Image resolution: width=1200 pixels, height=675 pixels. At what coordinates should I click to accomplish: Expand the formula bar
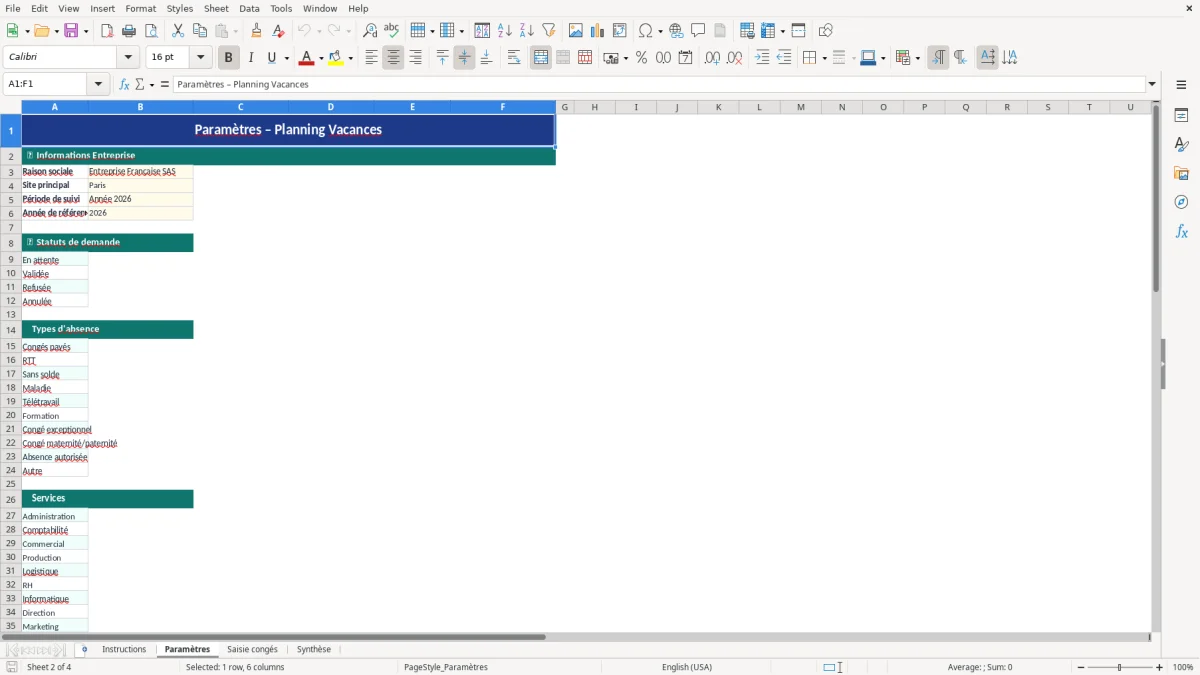pyautogui.click(x=1152, y=84)
